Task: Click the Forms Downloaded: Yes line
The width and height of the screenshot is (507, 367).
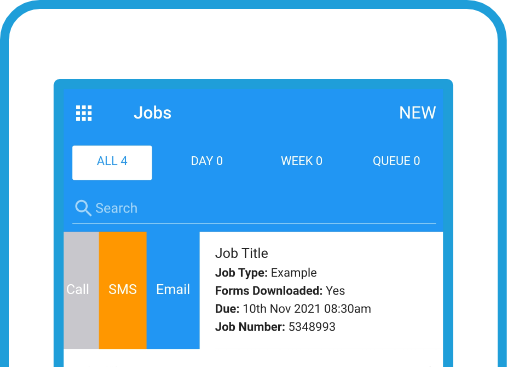Action: pos(280,291)
